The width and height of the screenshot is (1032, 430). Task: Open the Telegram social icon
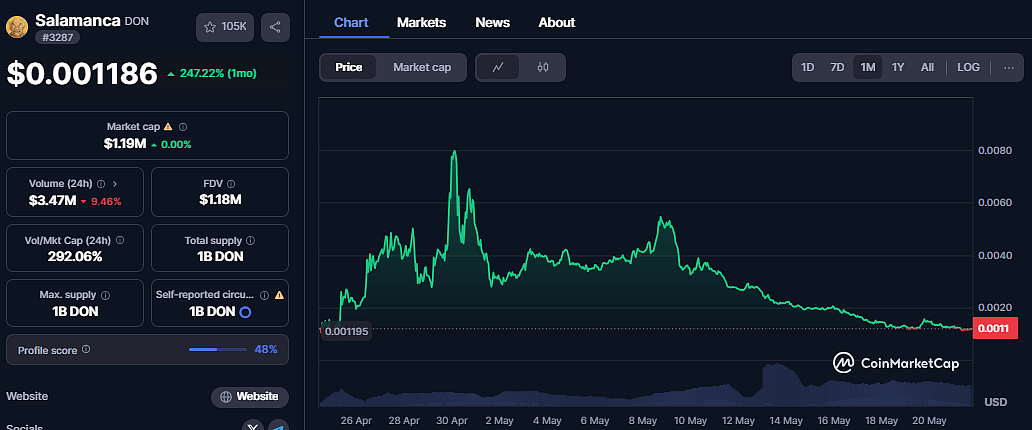[x=278, y=427]
